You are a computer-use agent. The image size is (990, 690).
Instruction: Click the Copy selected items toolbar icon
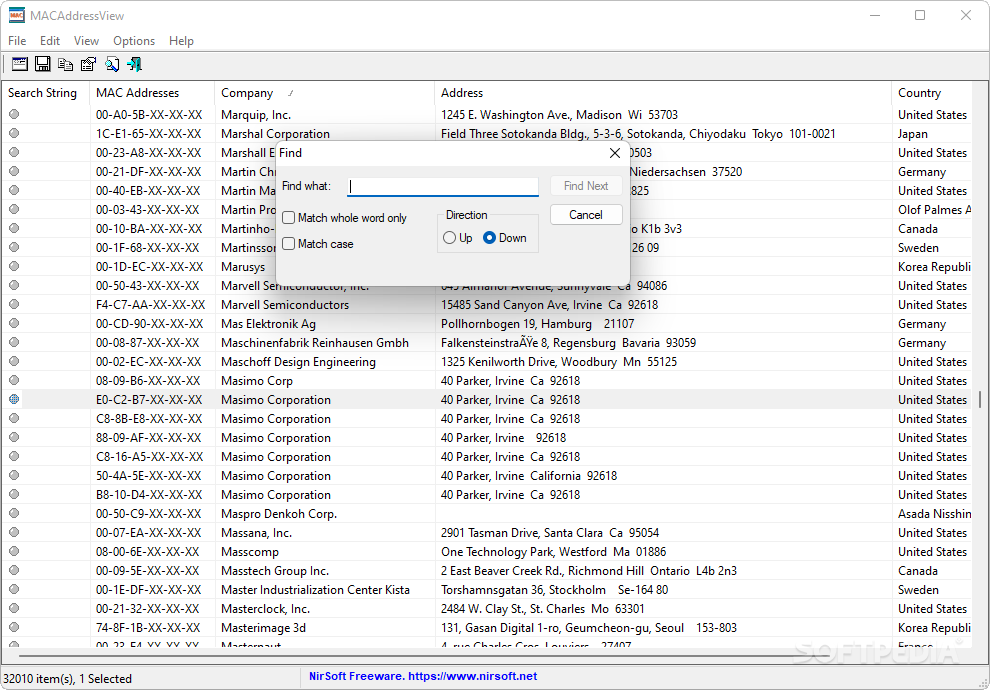(x=66, y=64)
